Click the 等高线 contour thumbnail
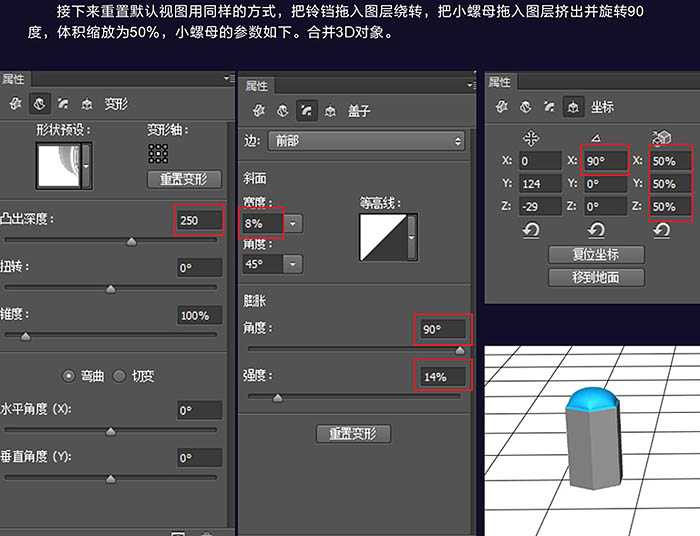The width and height of the screenshot is (700, 536). coord(384,237)
